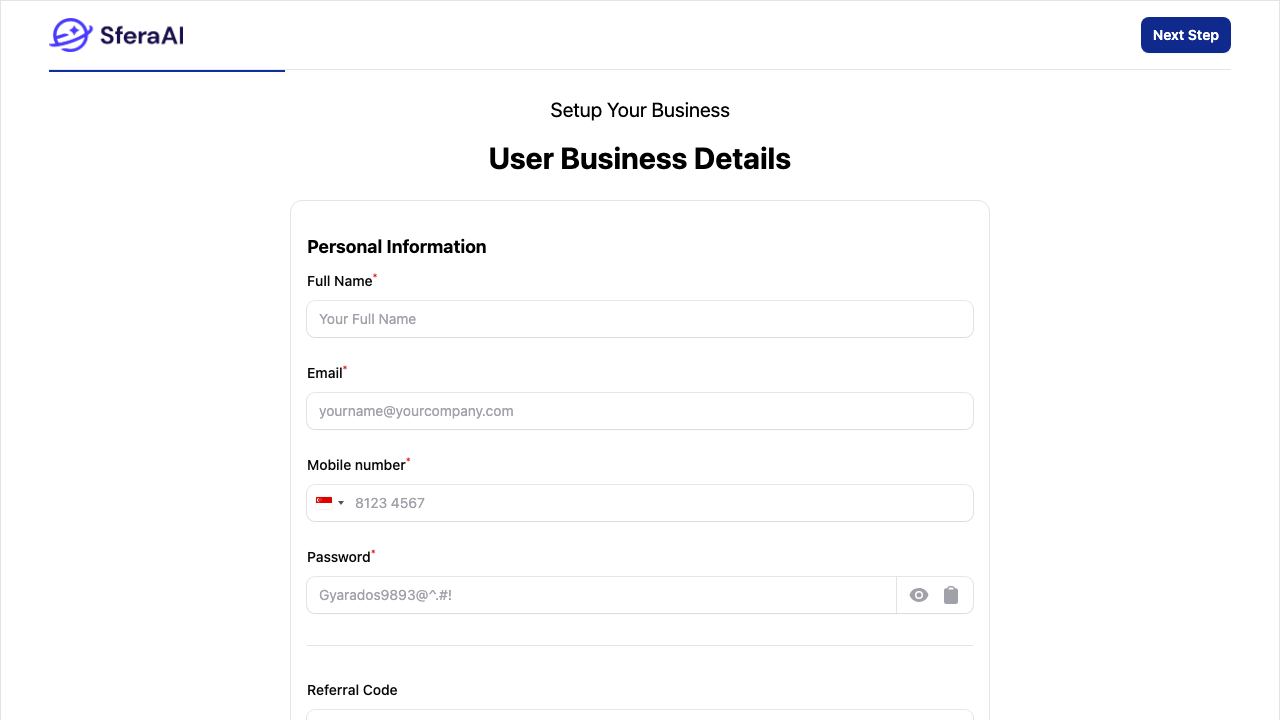The height and width of the screenshot is (720, 1280).
Task: Click the User Business Details heading
Action: (x=640, y=159)
